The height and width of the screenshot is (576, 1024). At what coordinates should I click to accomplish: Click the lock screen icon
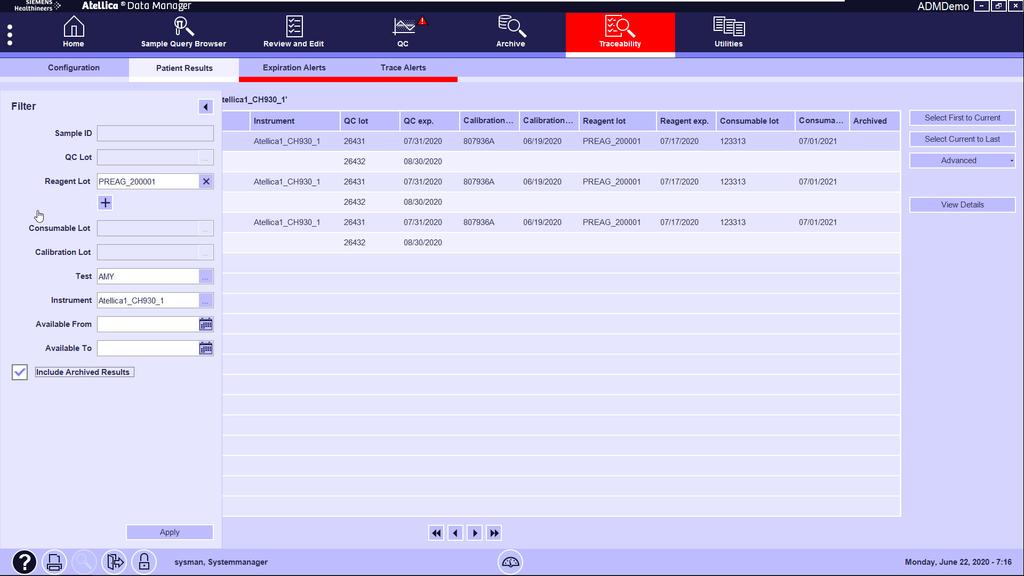144,562
